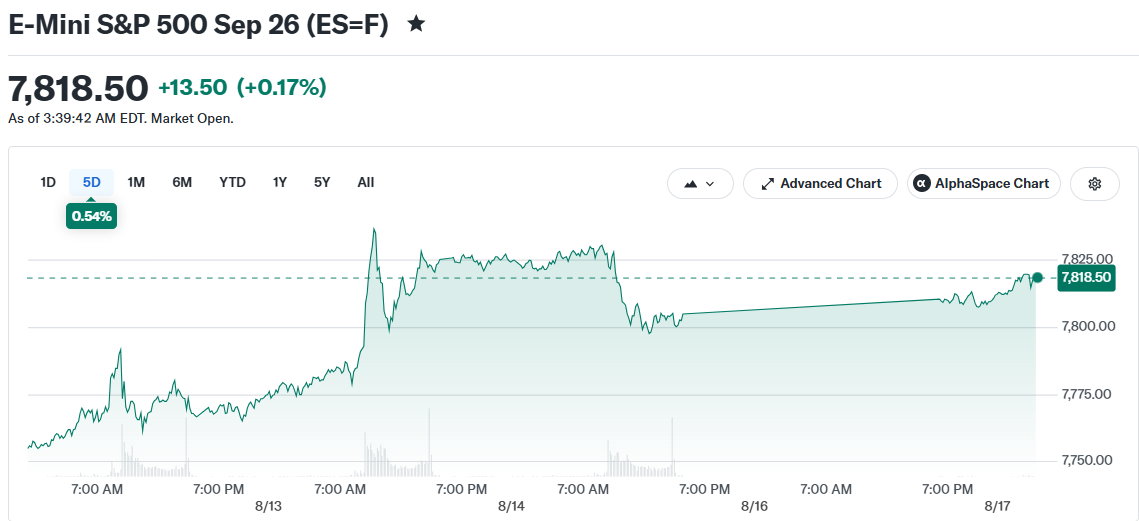
Task: Click the (+0.17%) percent change
Action: pyautogui.click(x=282, y=88)
